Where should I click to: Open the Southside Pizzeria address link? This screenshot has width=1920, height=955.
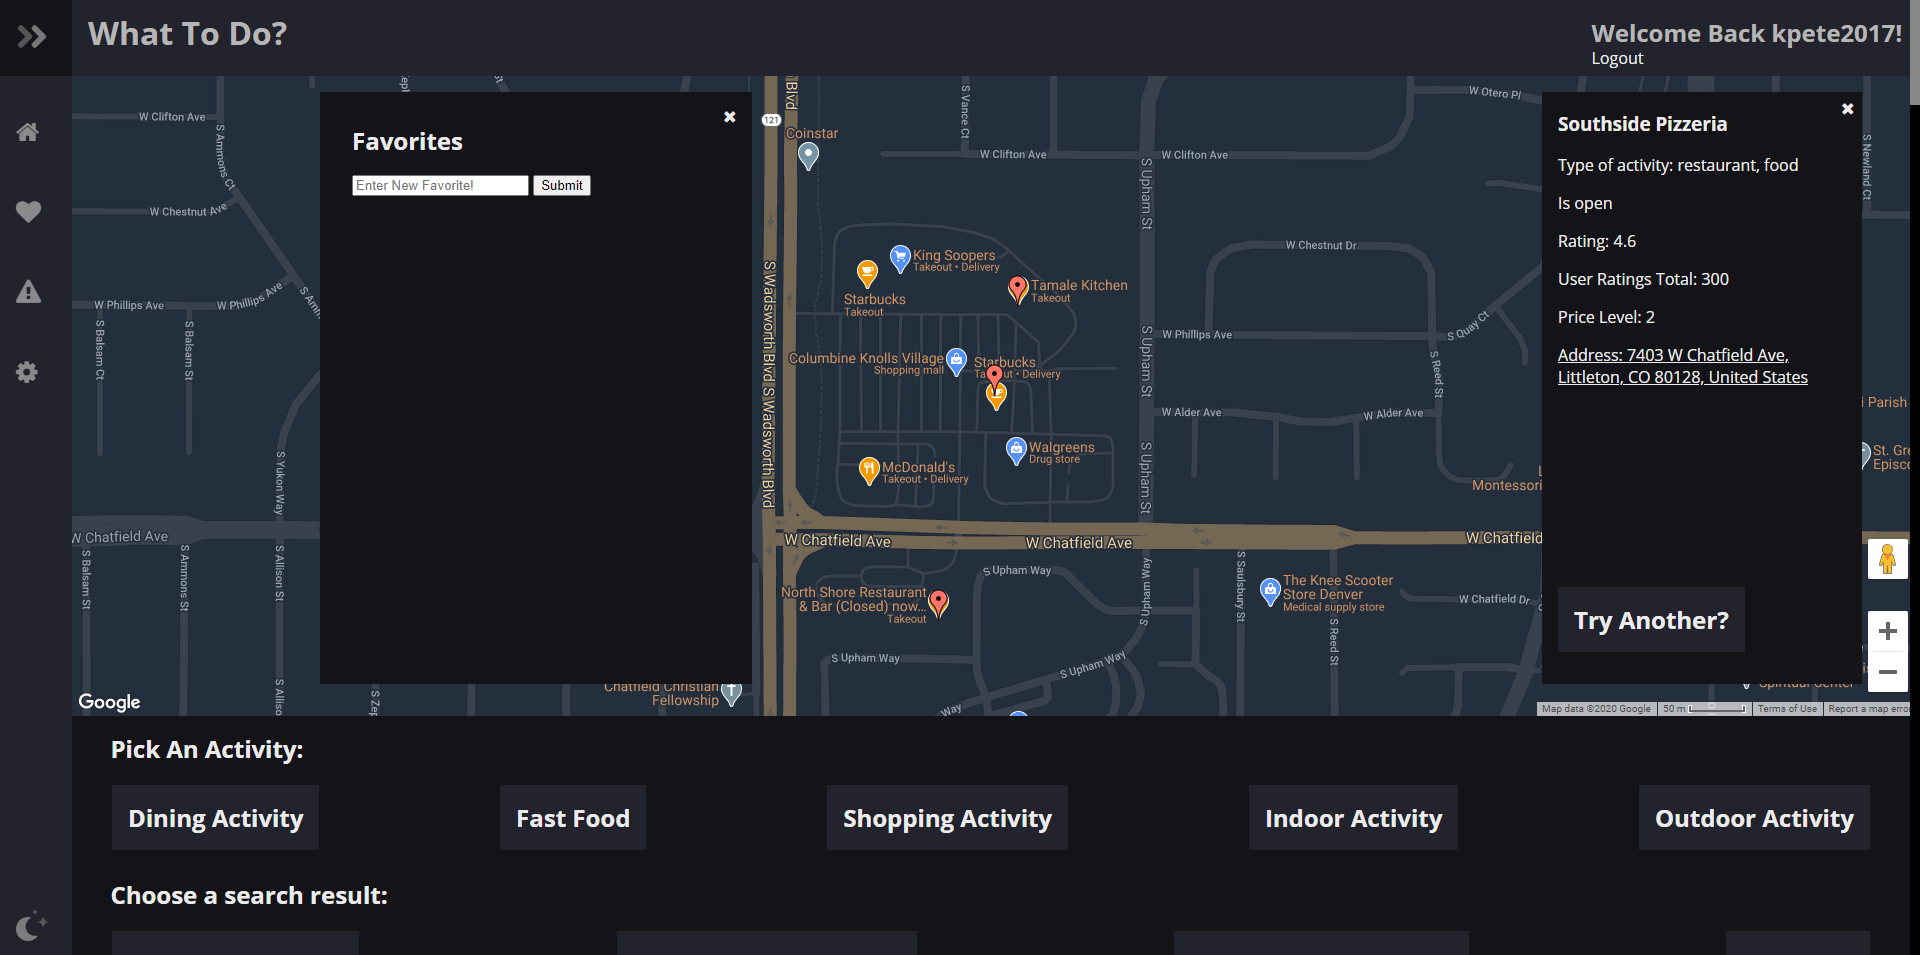tap(1682, 366)
